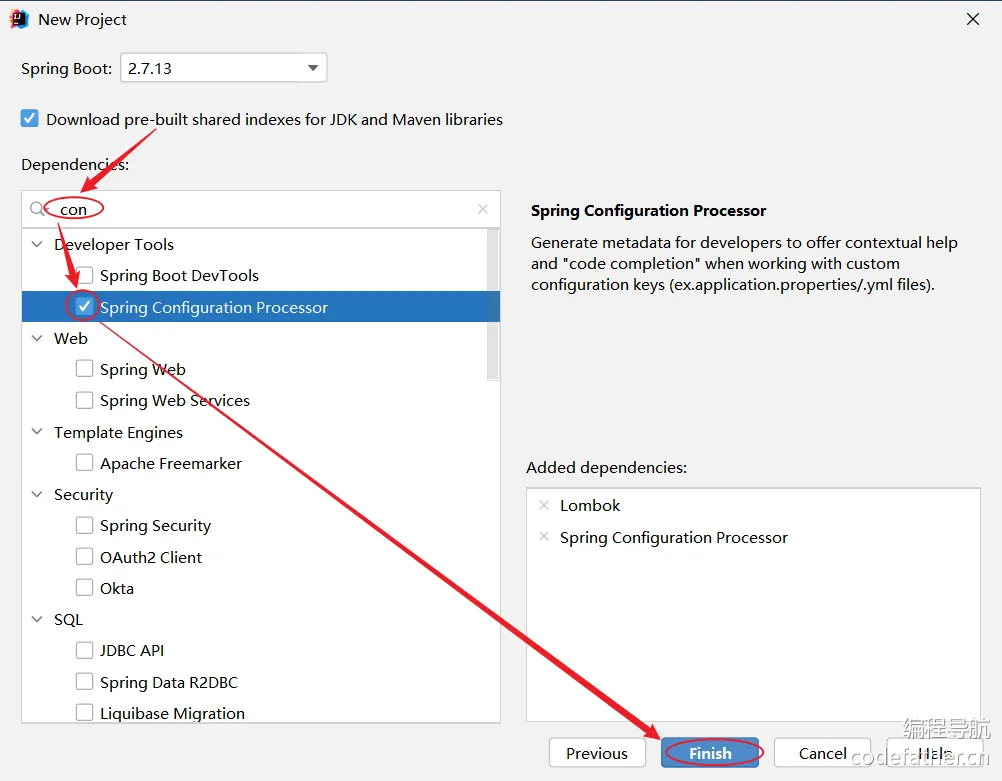The width and height of the screenshot is (1002, 781).
Task: Click the dependencies list vertical scrollbar
Action: pyautogui.click(x=493, y=305)
